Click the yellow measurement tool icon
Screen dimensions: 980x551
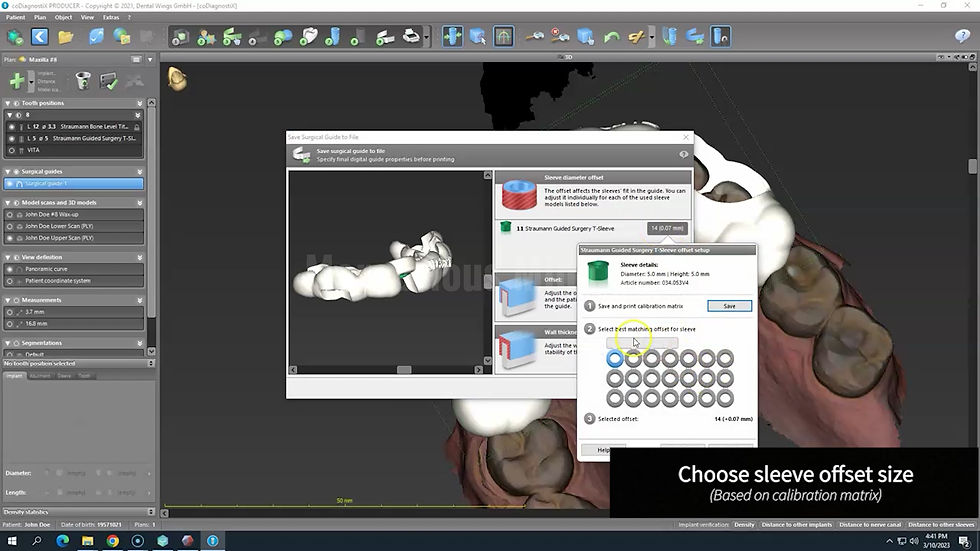tap(636, 36)
